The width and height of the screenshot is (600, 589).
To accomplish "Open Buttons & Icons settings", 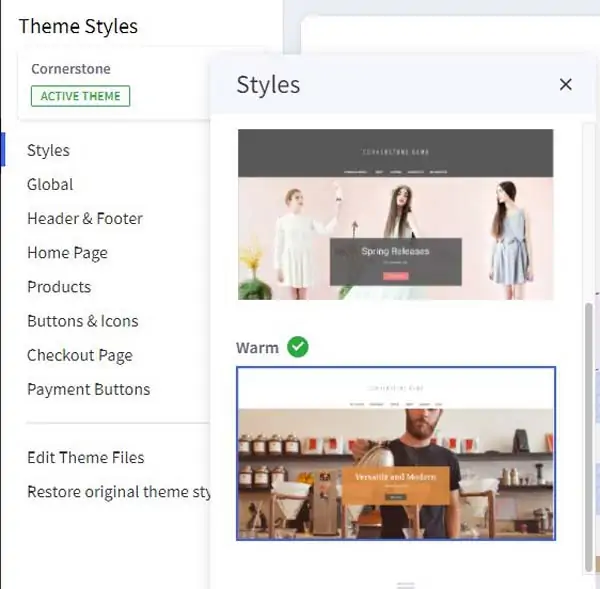I will coord(83,321).
